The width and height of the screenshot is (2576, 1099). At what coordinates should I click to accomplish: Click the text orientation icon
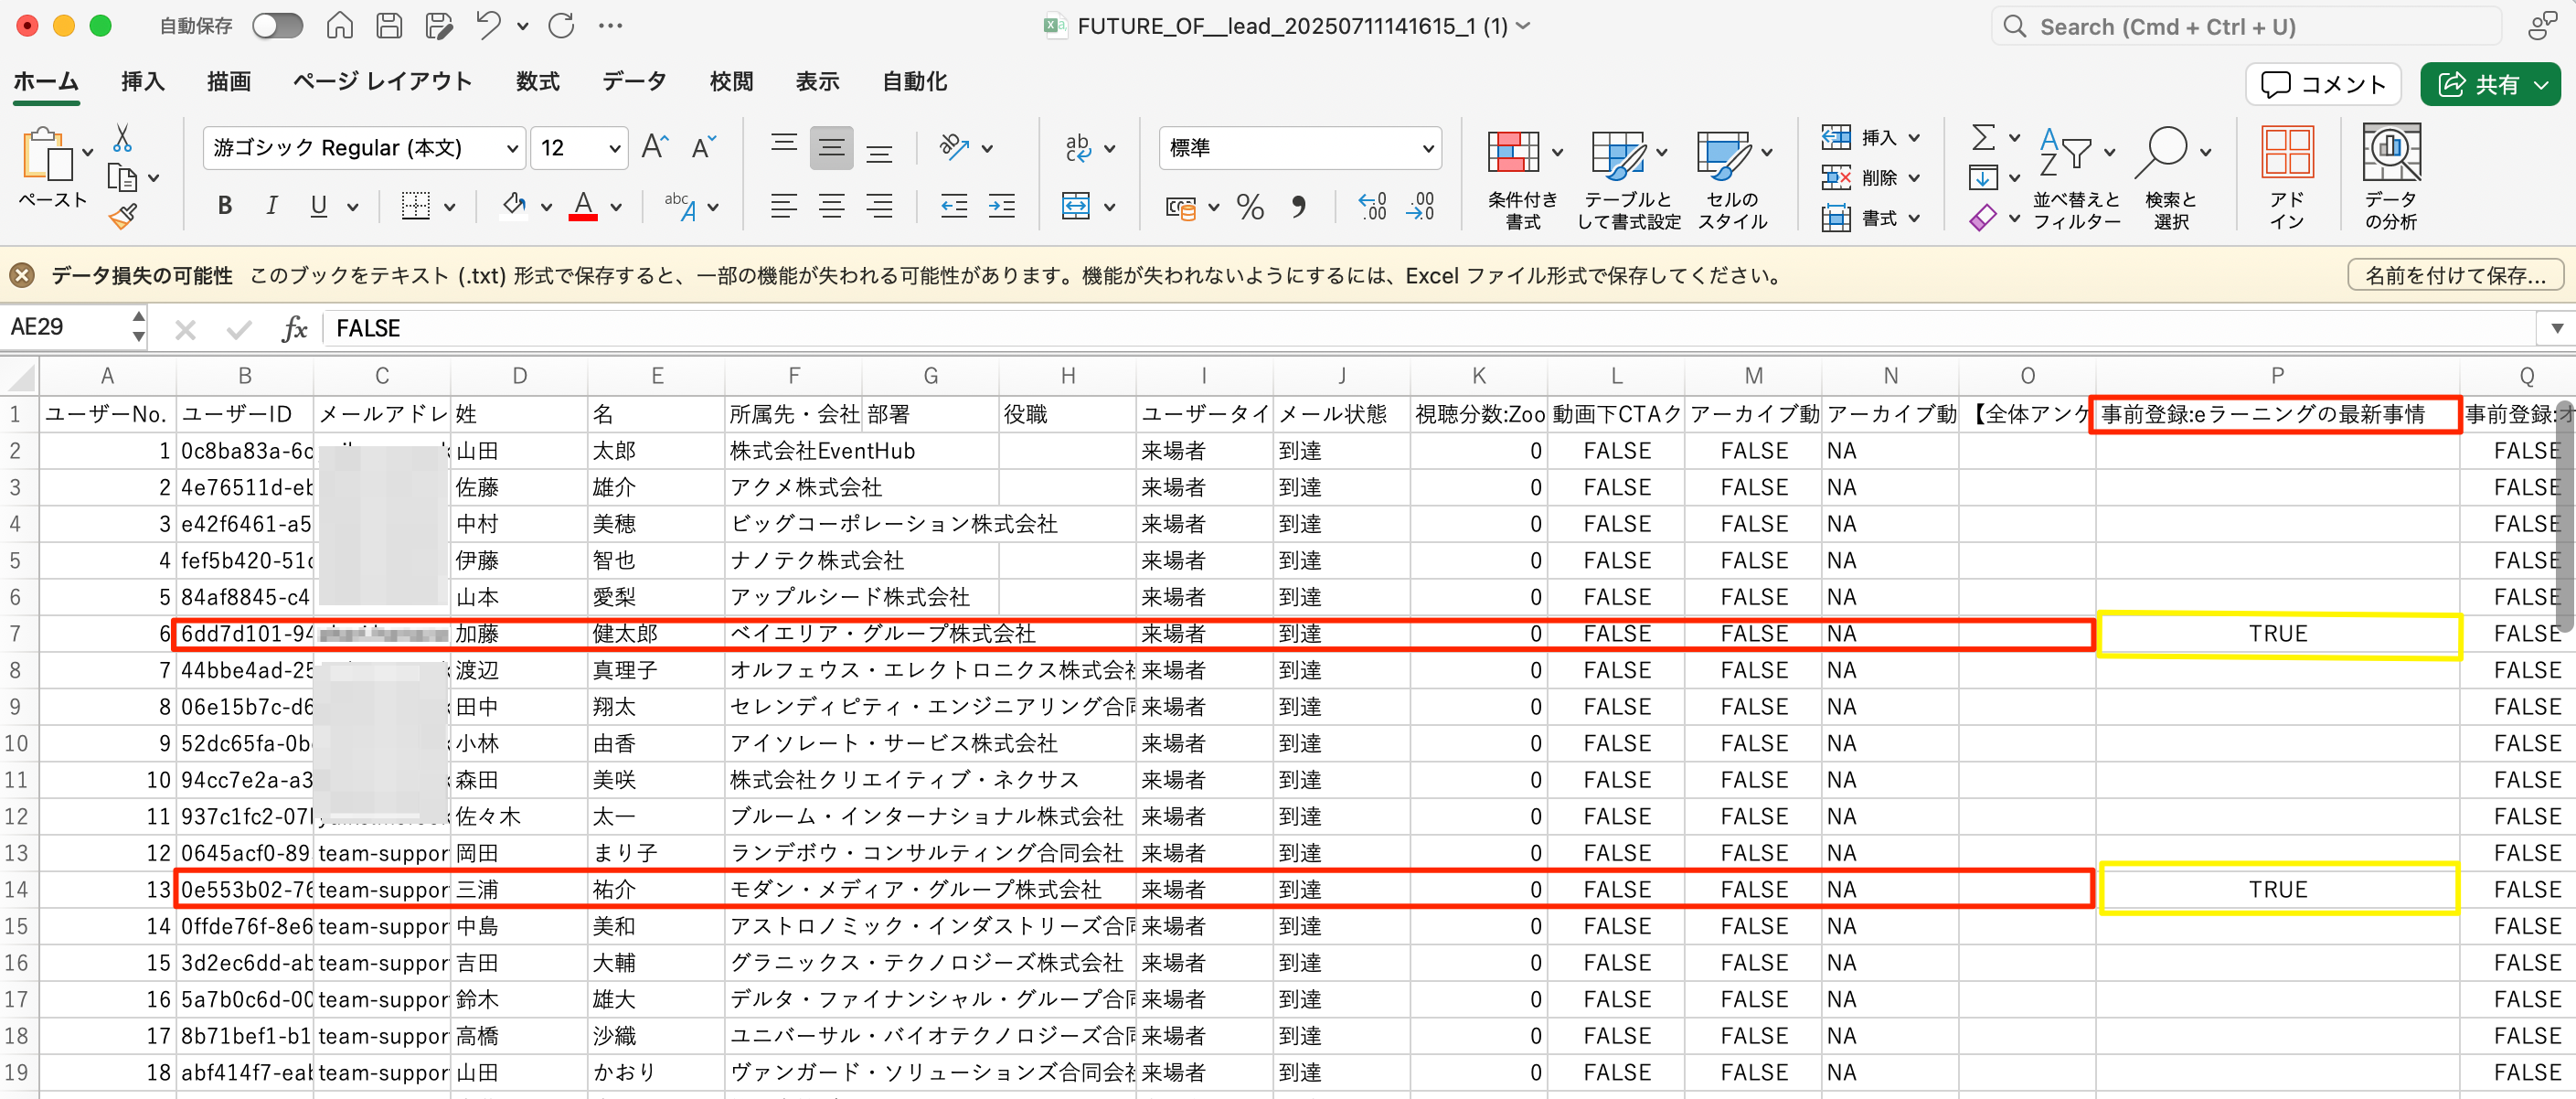[x=954, y=147]
